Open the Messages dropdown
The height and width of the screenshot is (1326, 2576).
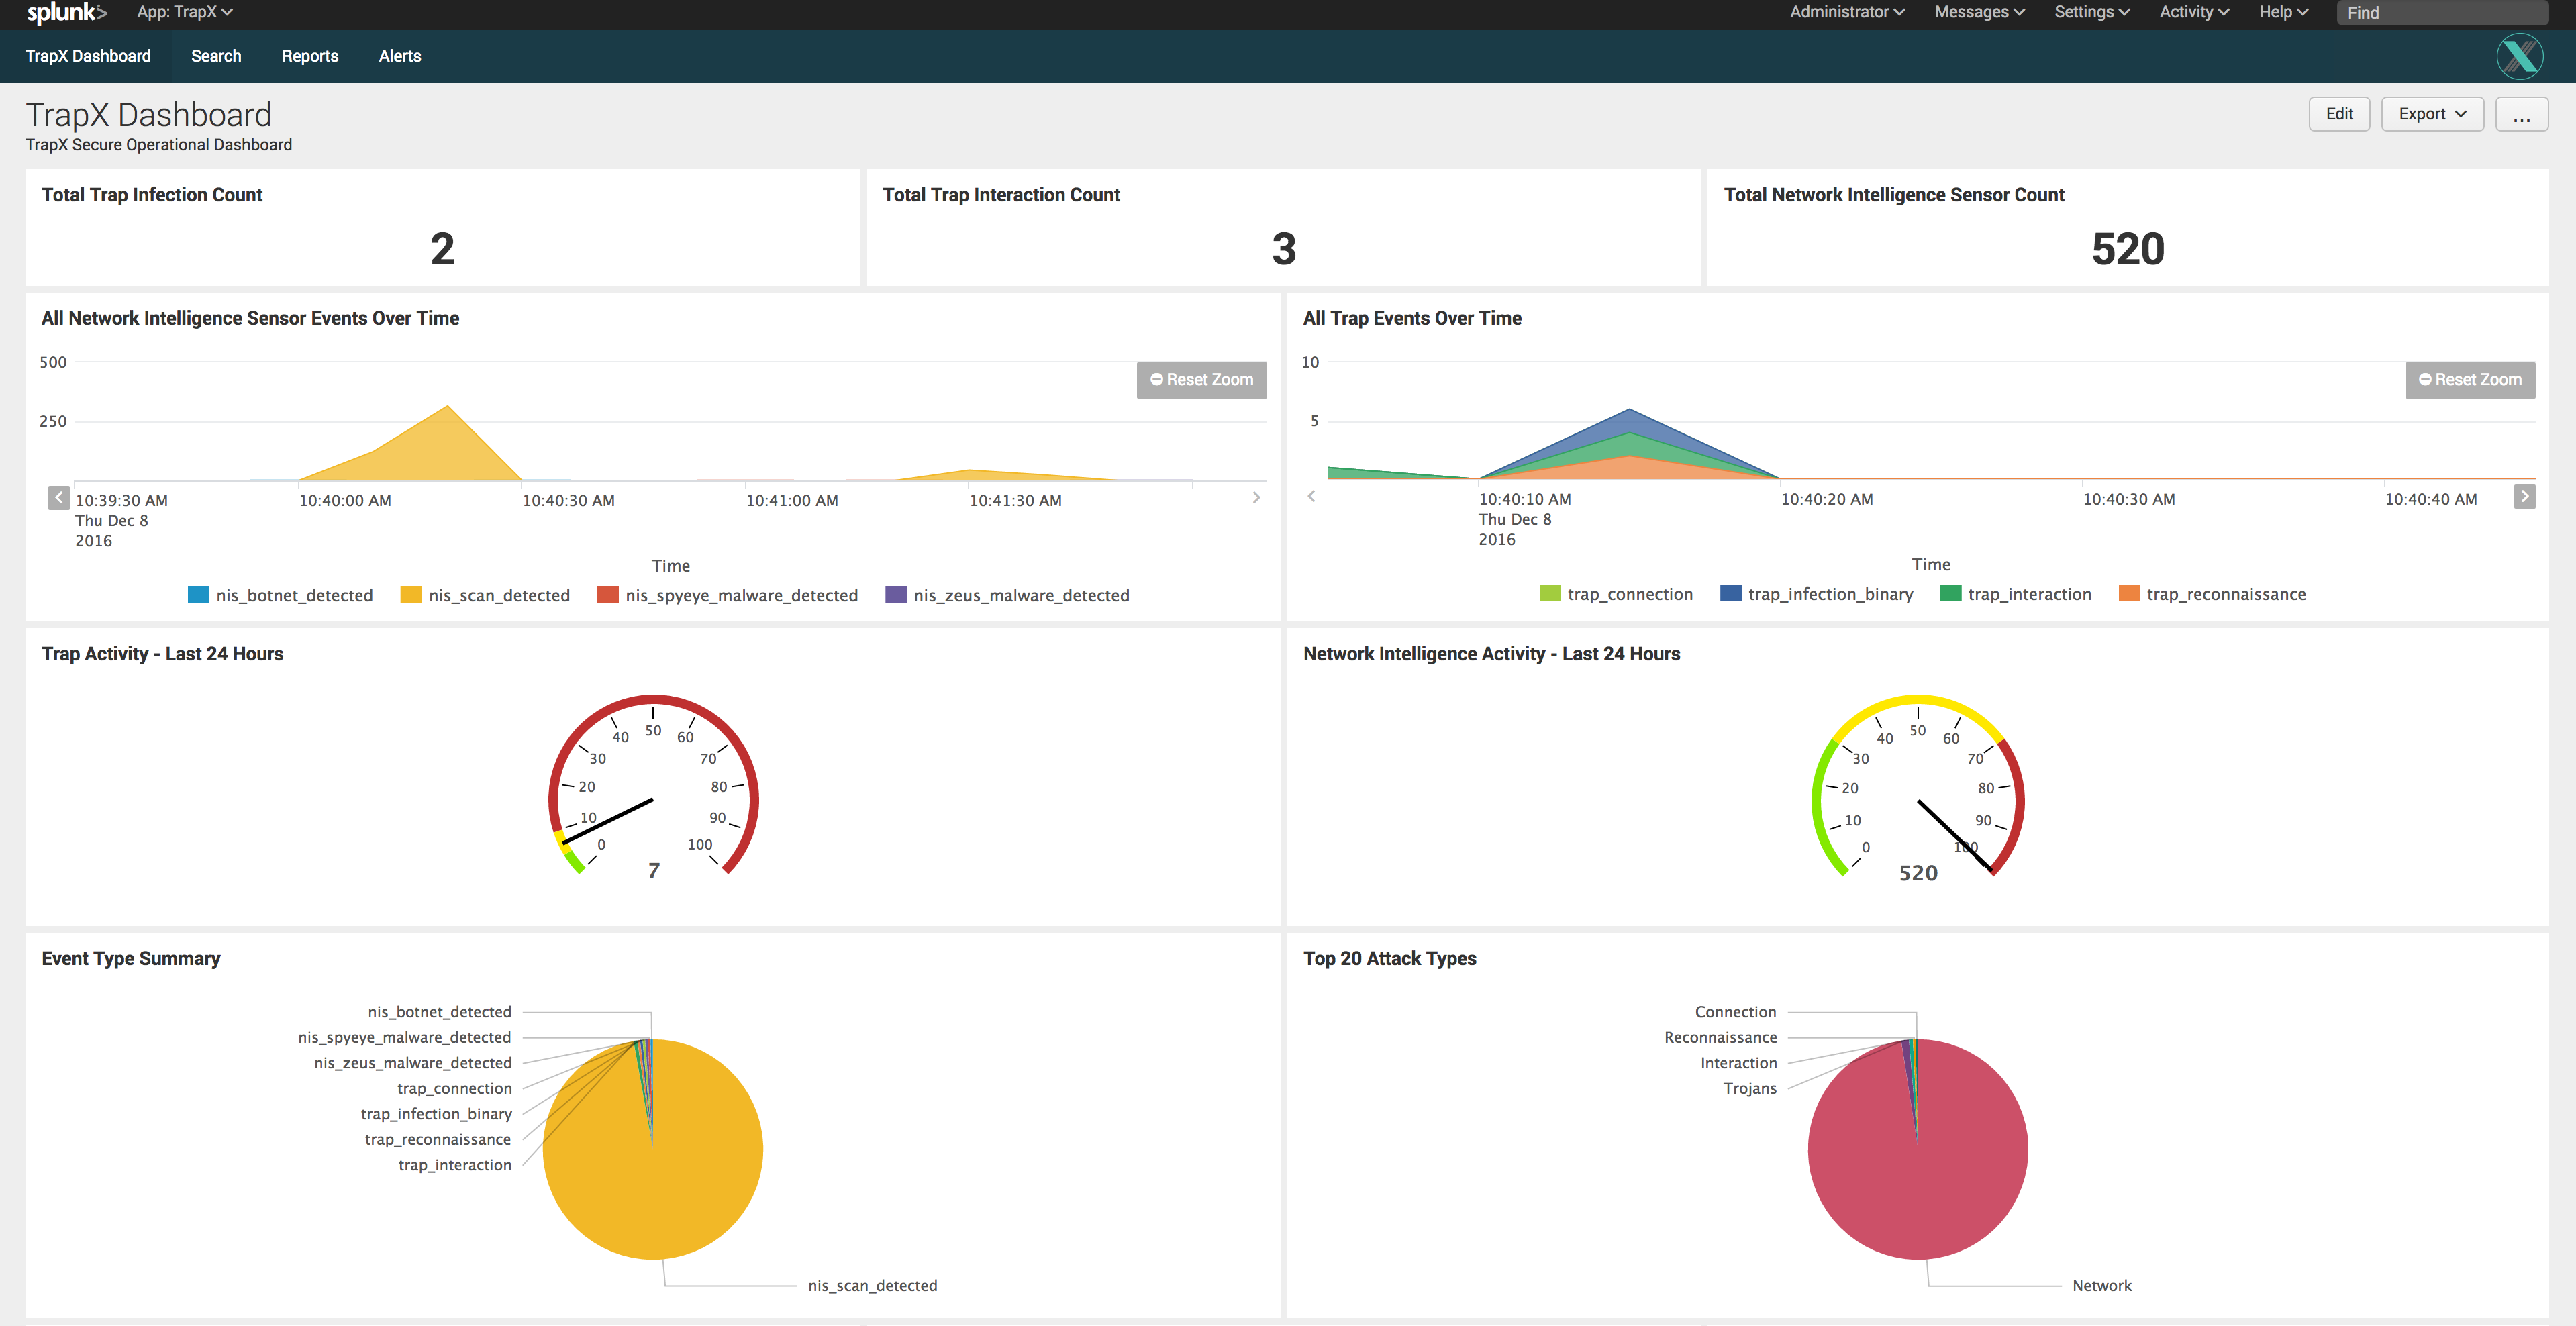point(1979,12)
